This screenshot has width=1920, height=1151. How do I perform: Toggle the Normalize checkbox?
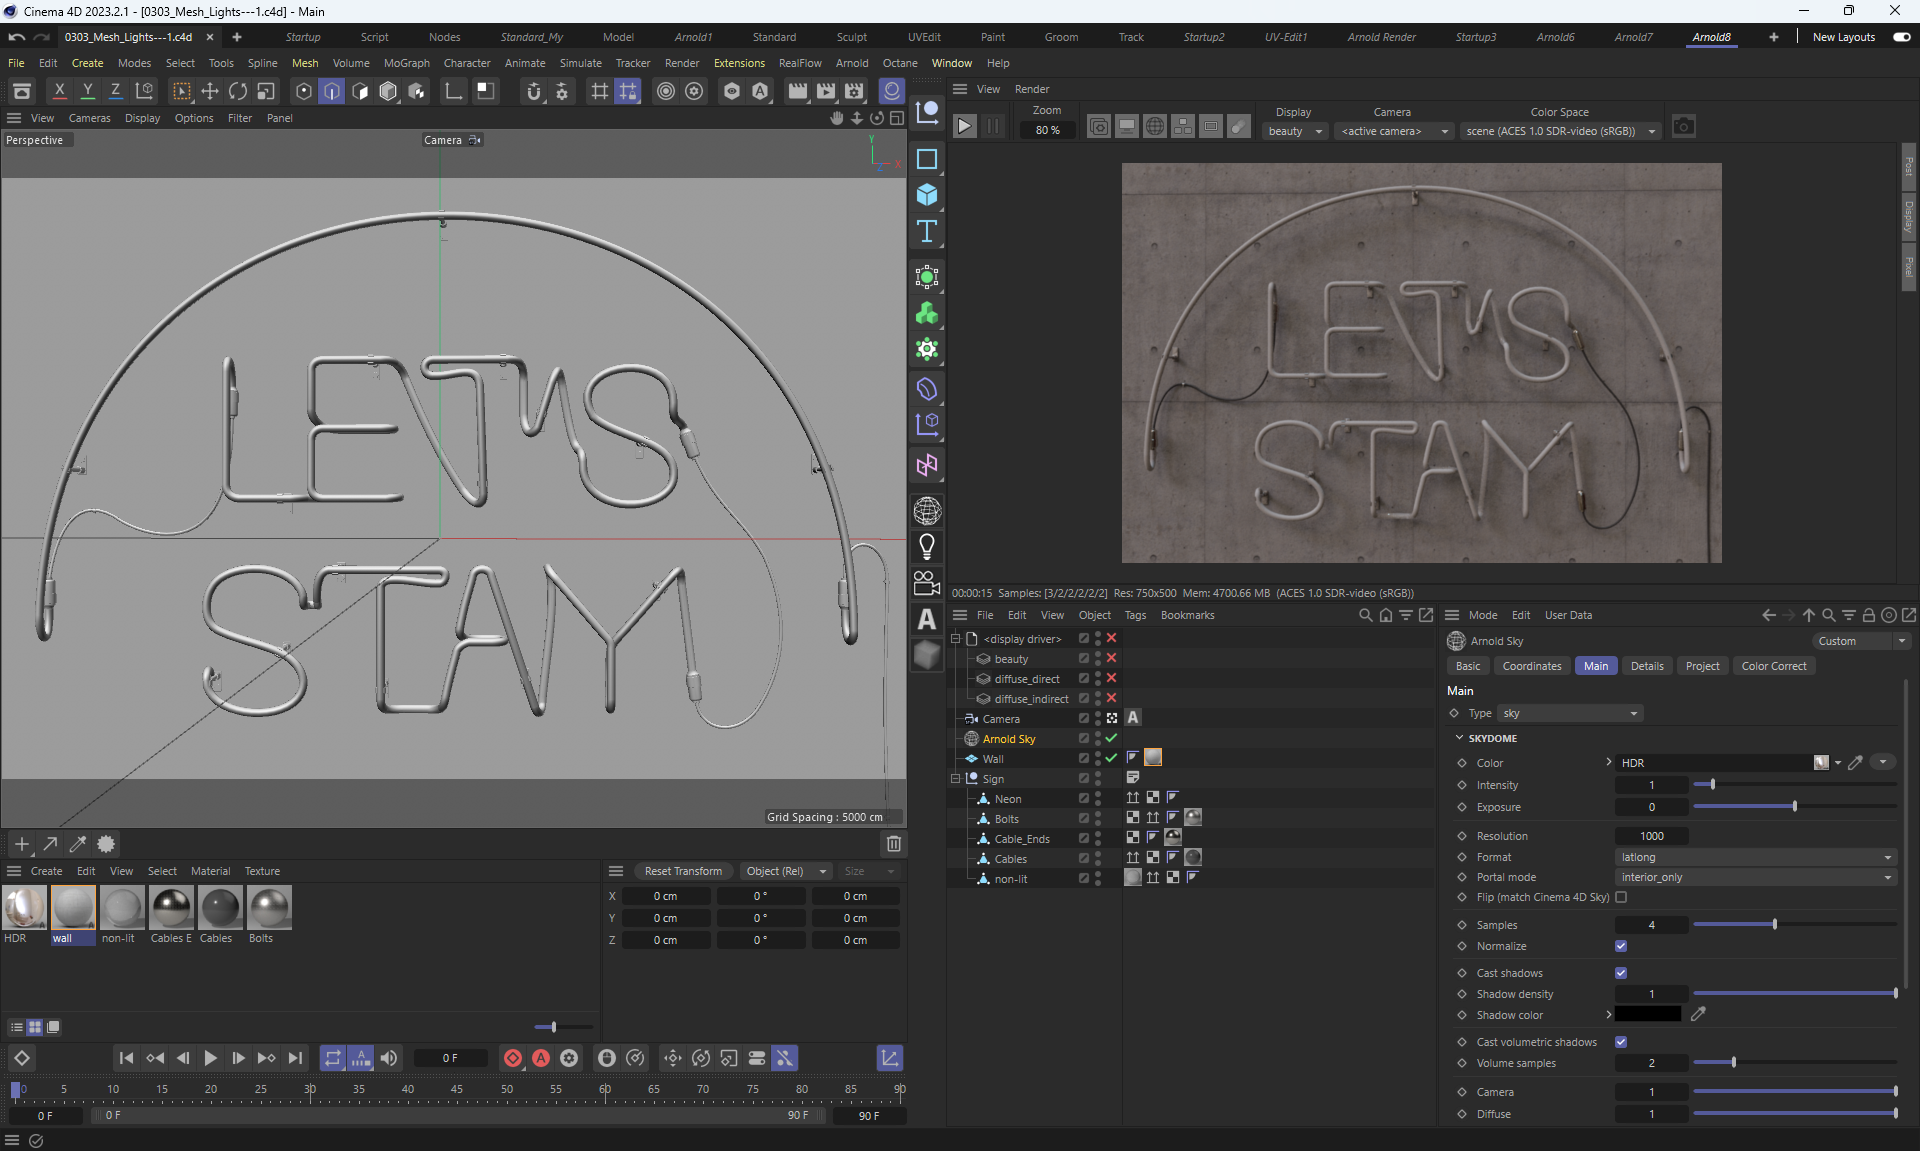click(1621, 946)
